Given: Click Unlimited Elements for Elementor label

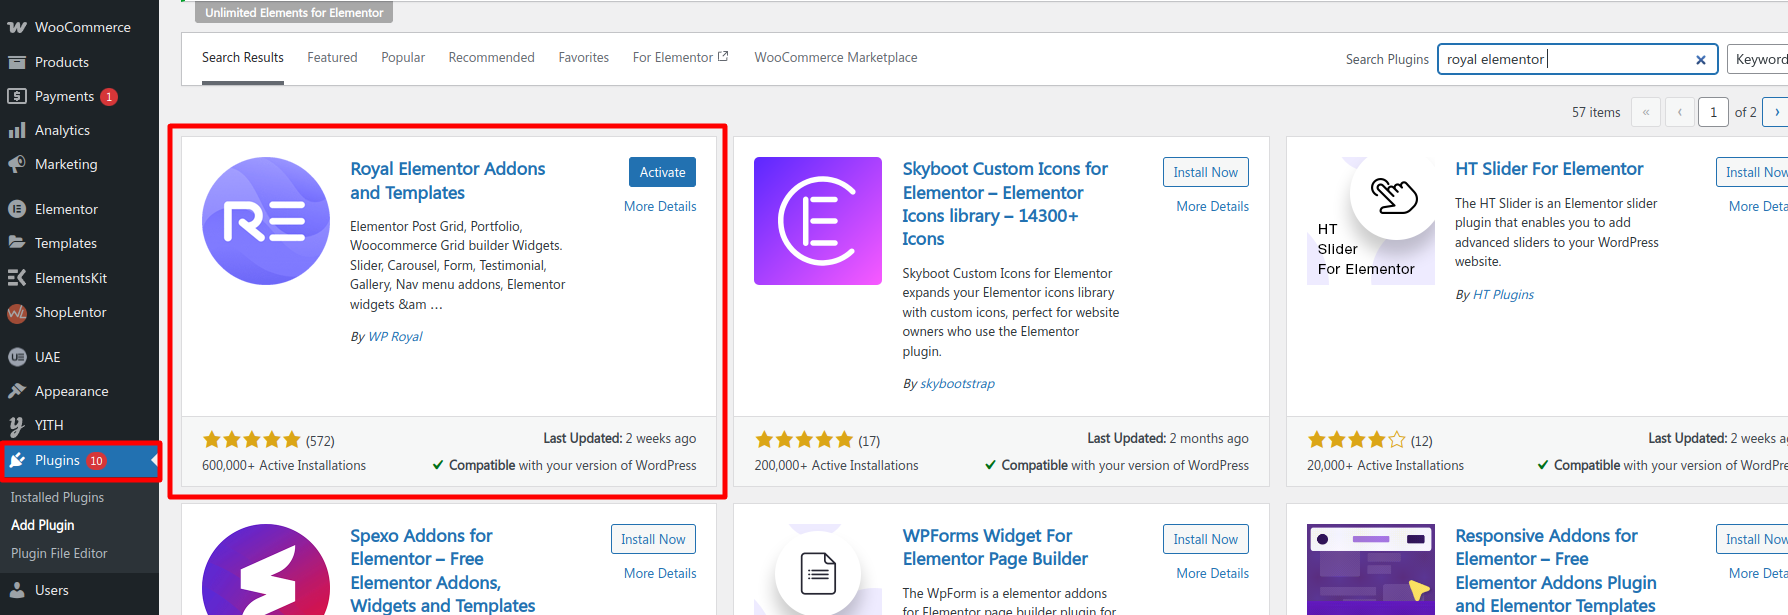Looking at the screenshot, I should coord(294,12).
